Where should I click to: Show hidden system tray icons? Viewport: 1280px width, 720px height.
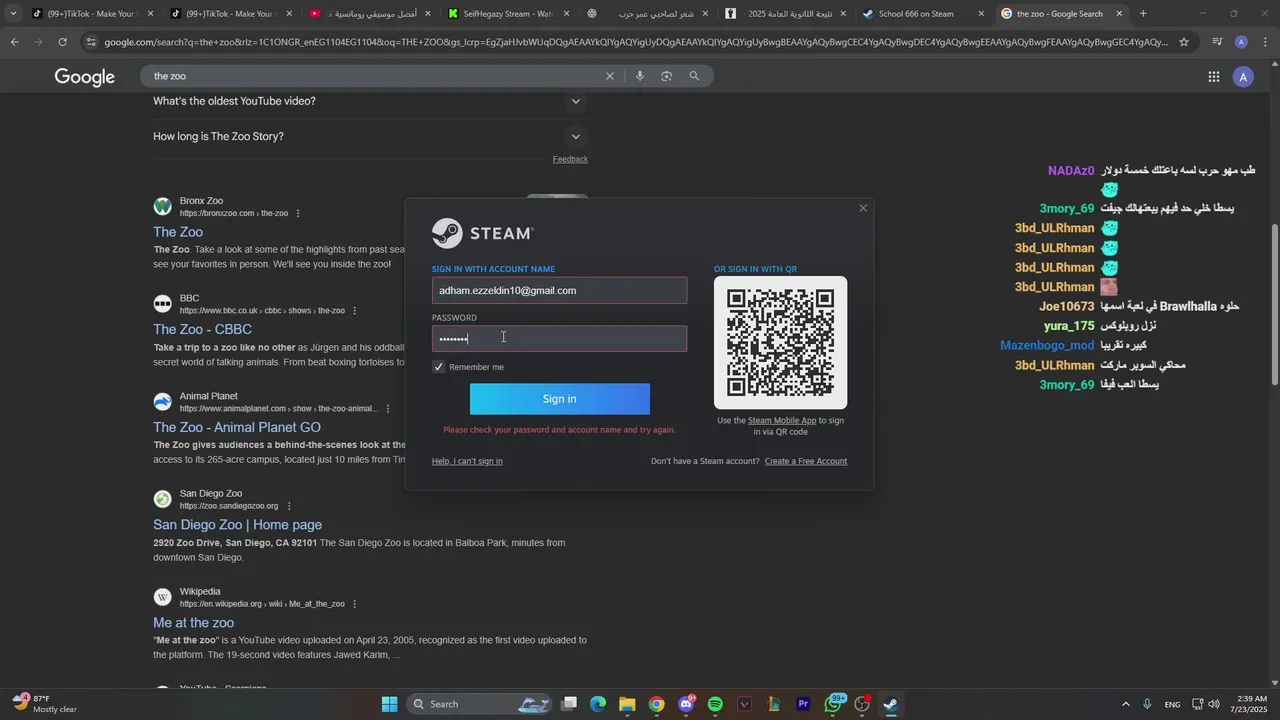click(1125, 704)
